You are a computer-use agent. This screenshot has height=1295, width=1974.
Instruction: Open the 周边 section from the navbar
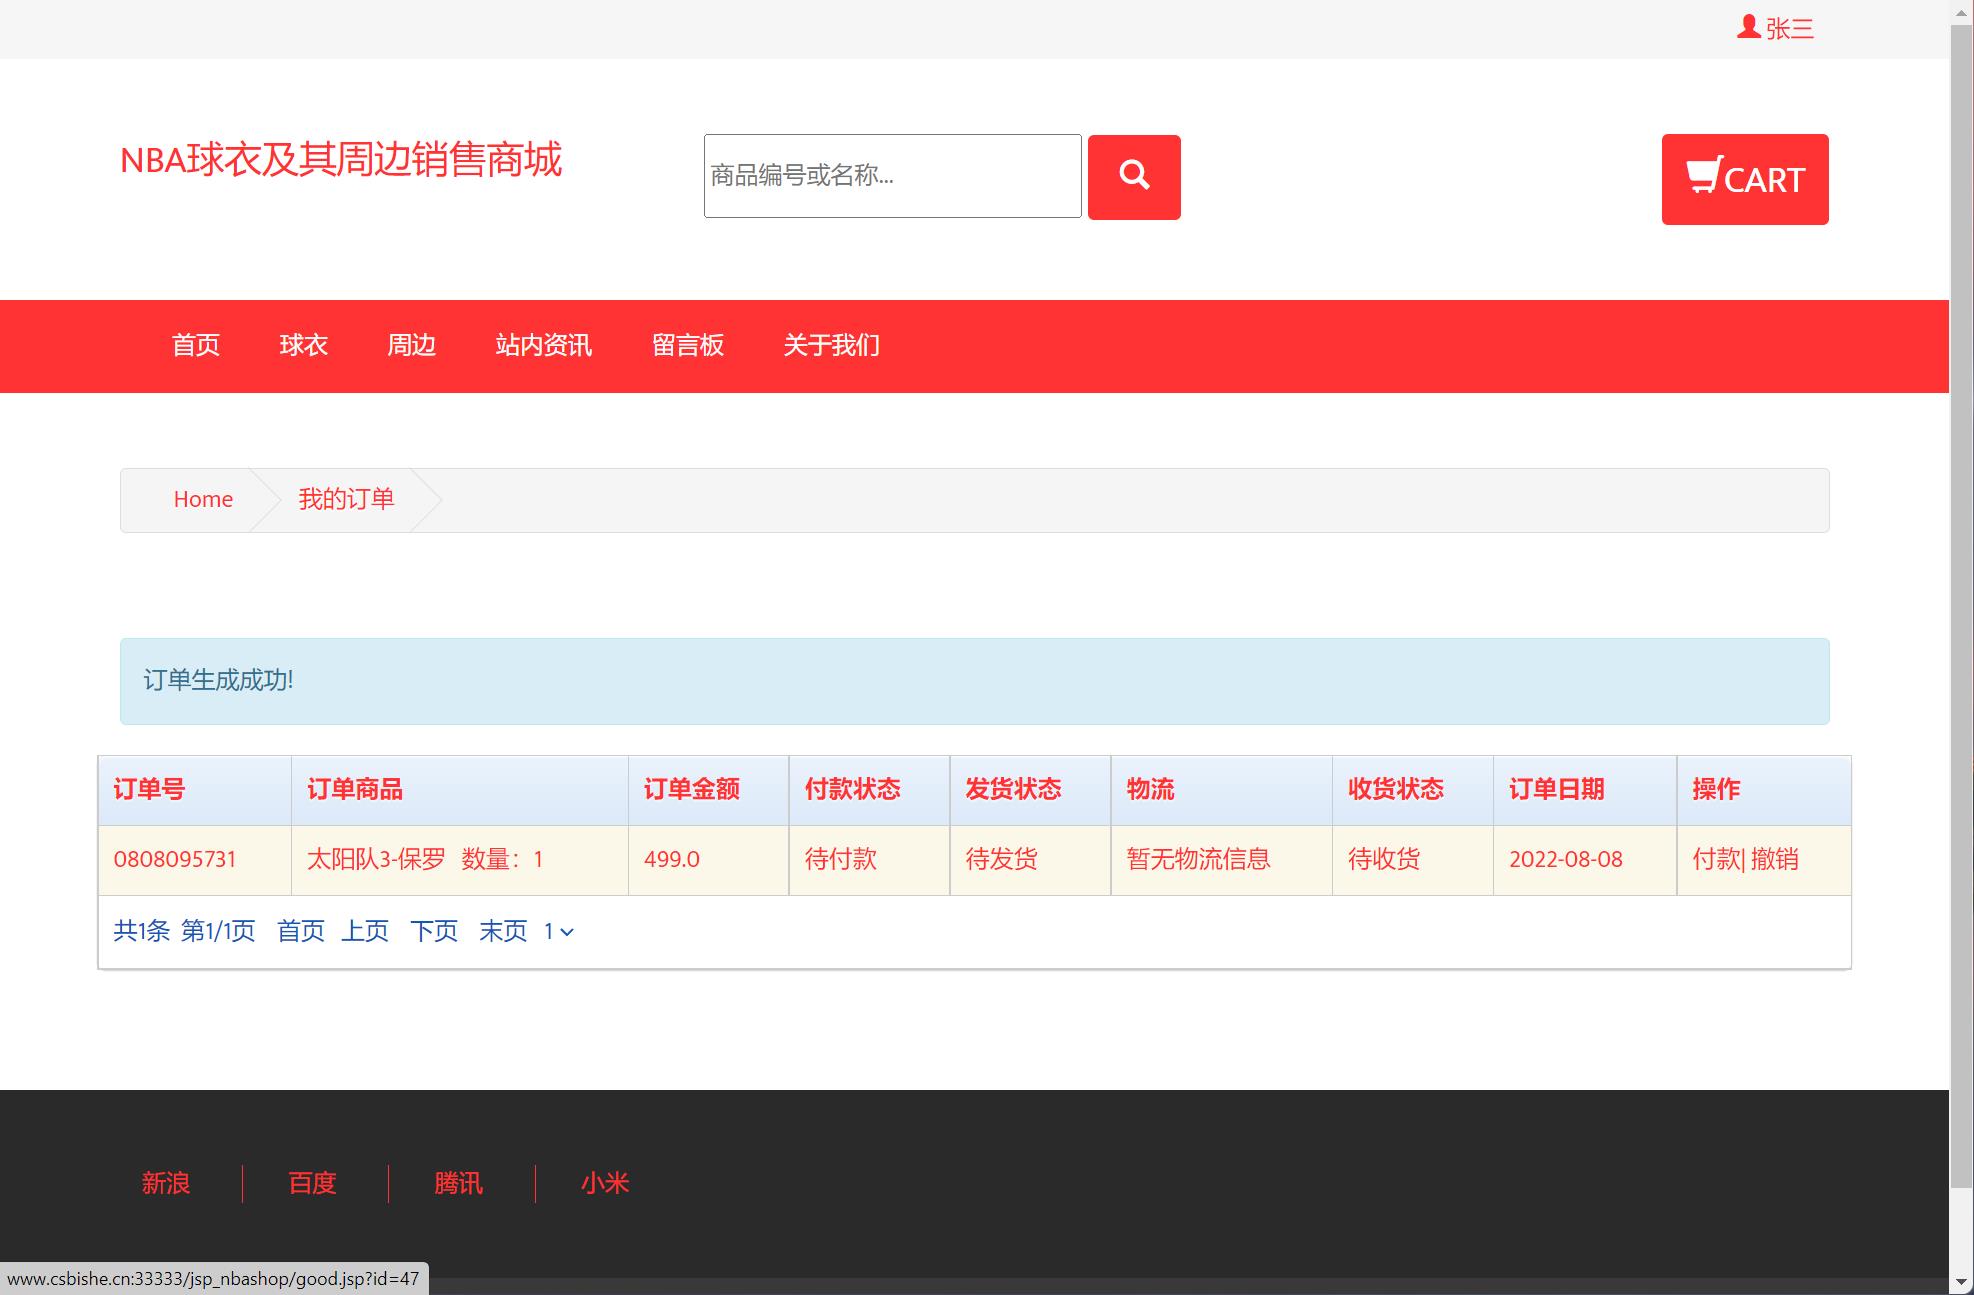point(411,345)
